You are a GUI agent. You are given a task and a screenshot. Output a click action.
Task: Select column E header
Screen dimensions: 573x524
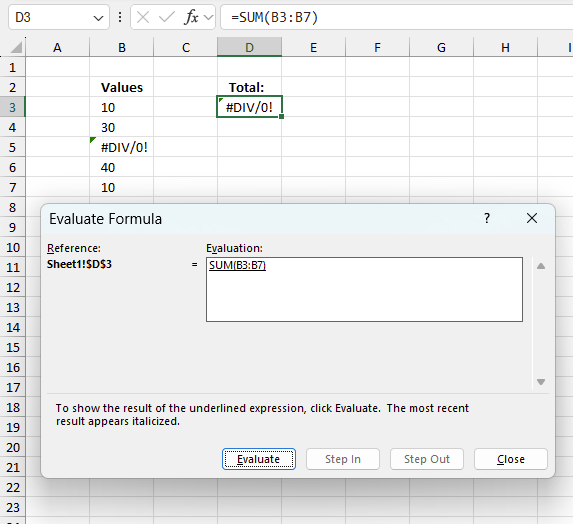click(314, 48)
